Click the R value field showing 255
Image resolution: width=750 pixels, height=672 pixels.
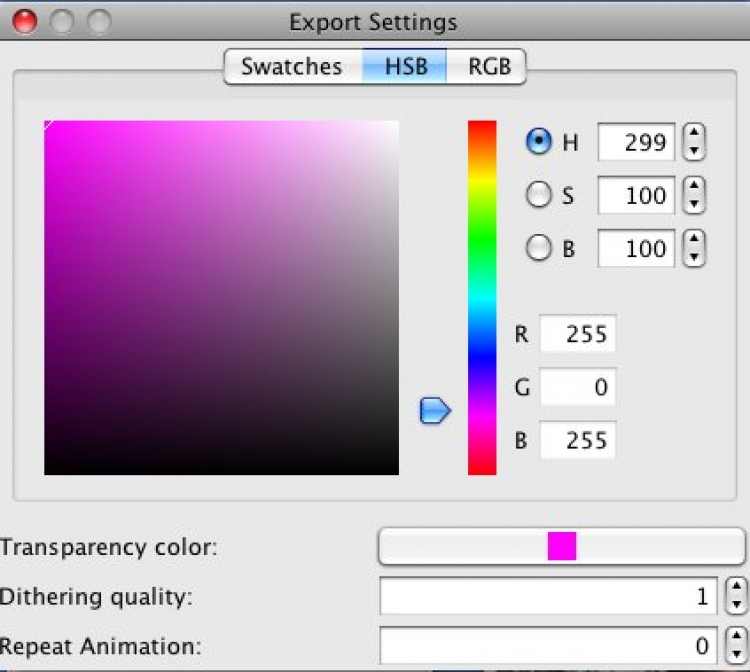click(x=577, y=334)
